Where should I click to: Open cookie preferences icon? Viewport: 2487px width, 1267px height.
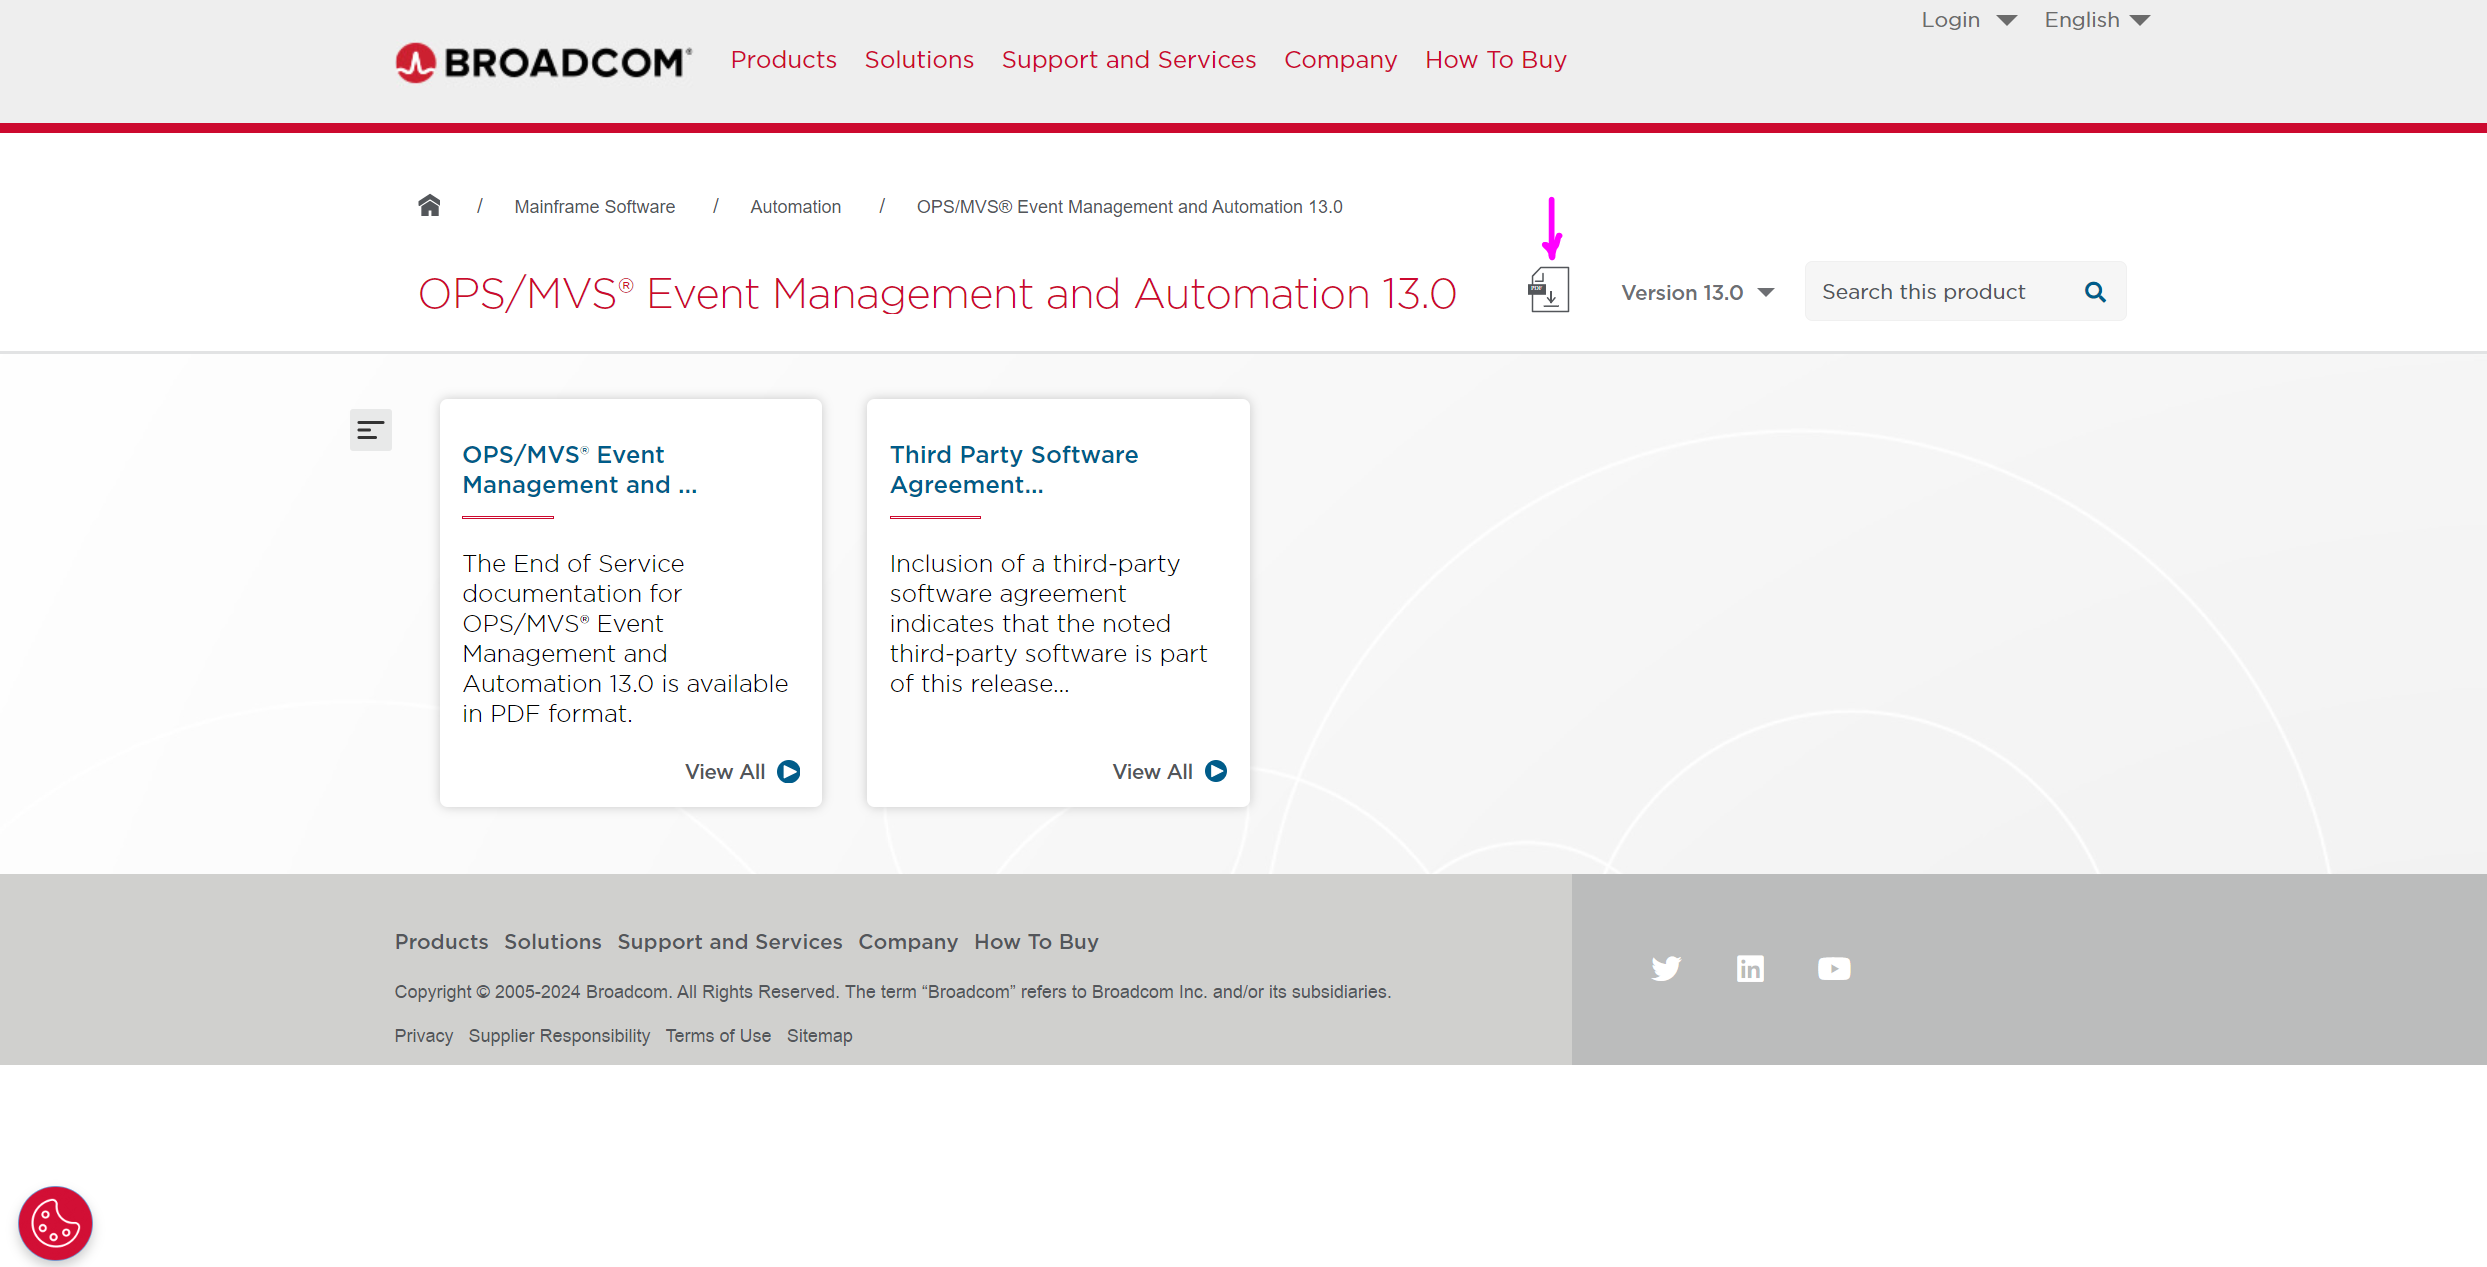pyautogui.click(x=55, y=1223)
